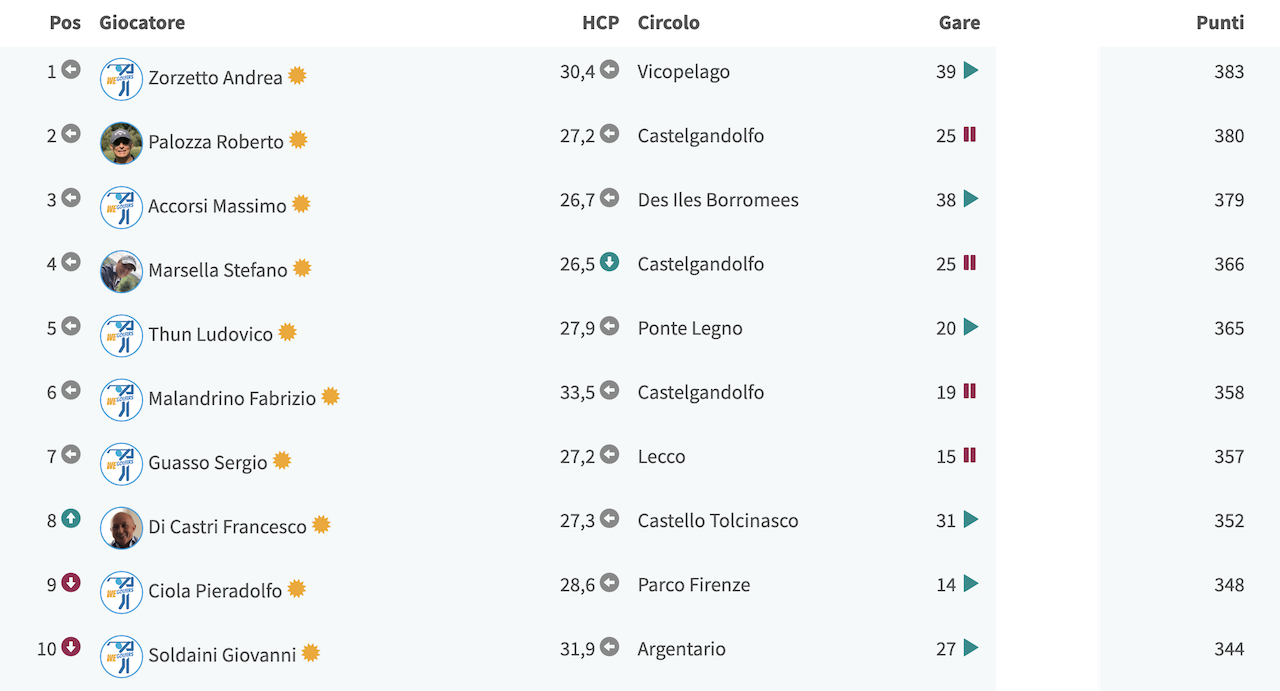Click the gray position arrow beside rank 1

[x=71, y=70]
